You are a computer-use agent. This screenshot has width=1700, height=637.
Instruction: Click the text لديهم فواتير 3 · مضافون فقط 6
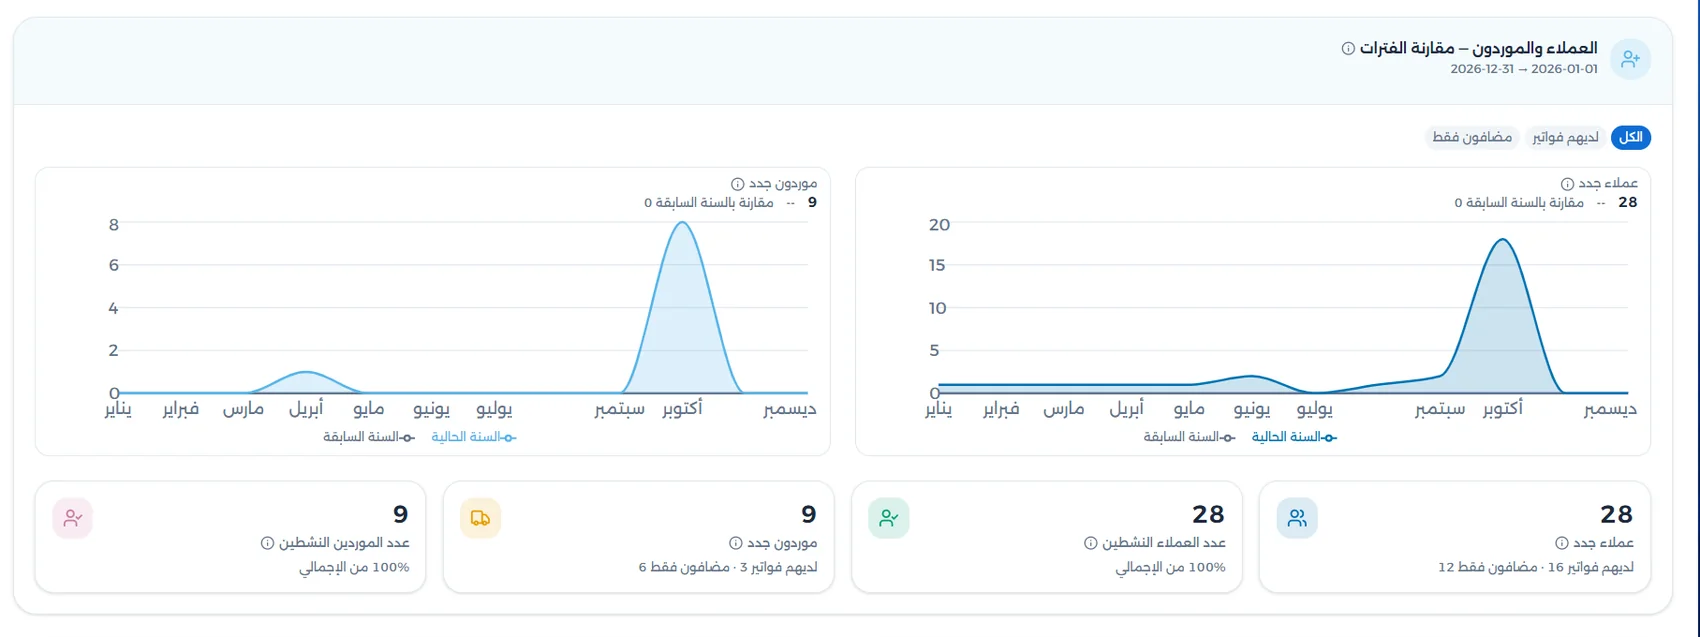728,567
